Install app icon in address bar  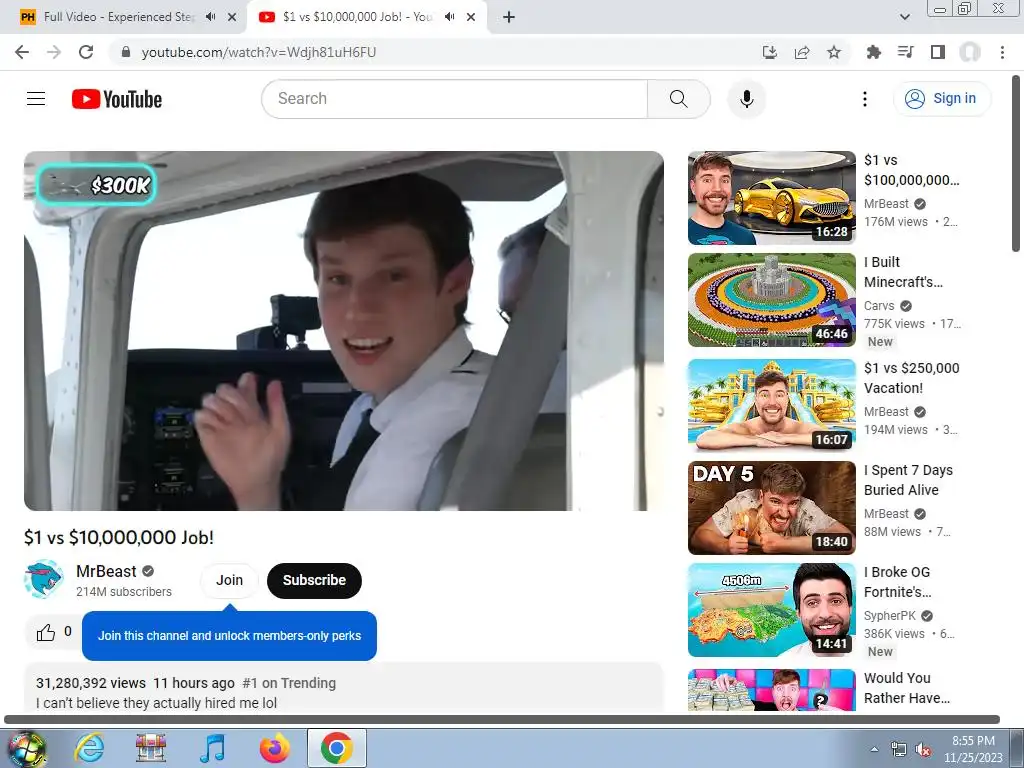[x=770, y=52]
